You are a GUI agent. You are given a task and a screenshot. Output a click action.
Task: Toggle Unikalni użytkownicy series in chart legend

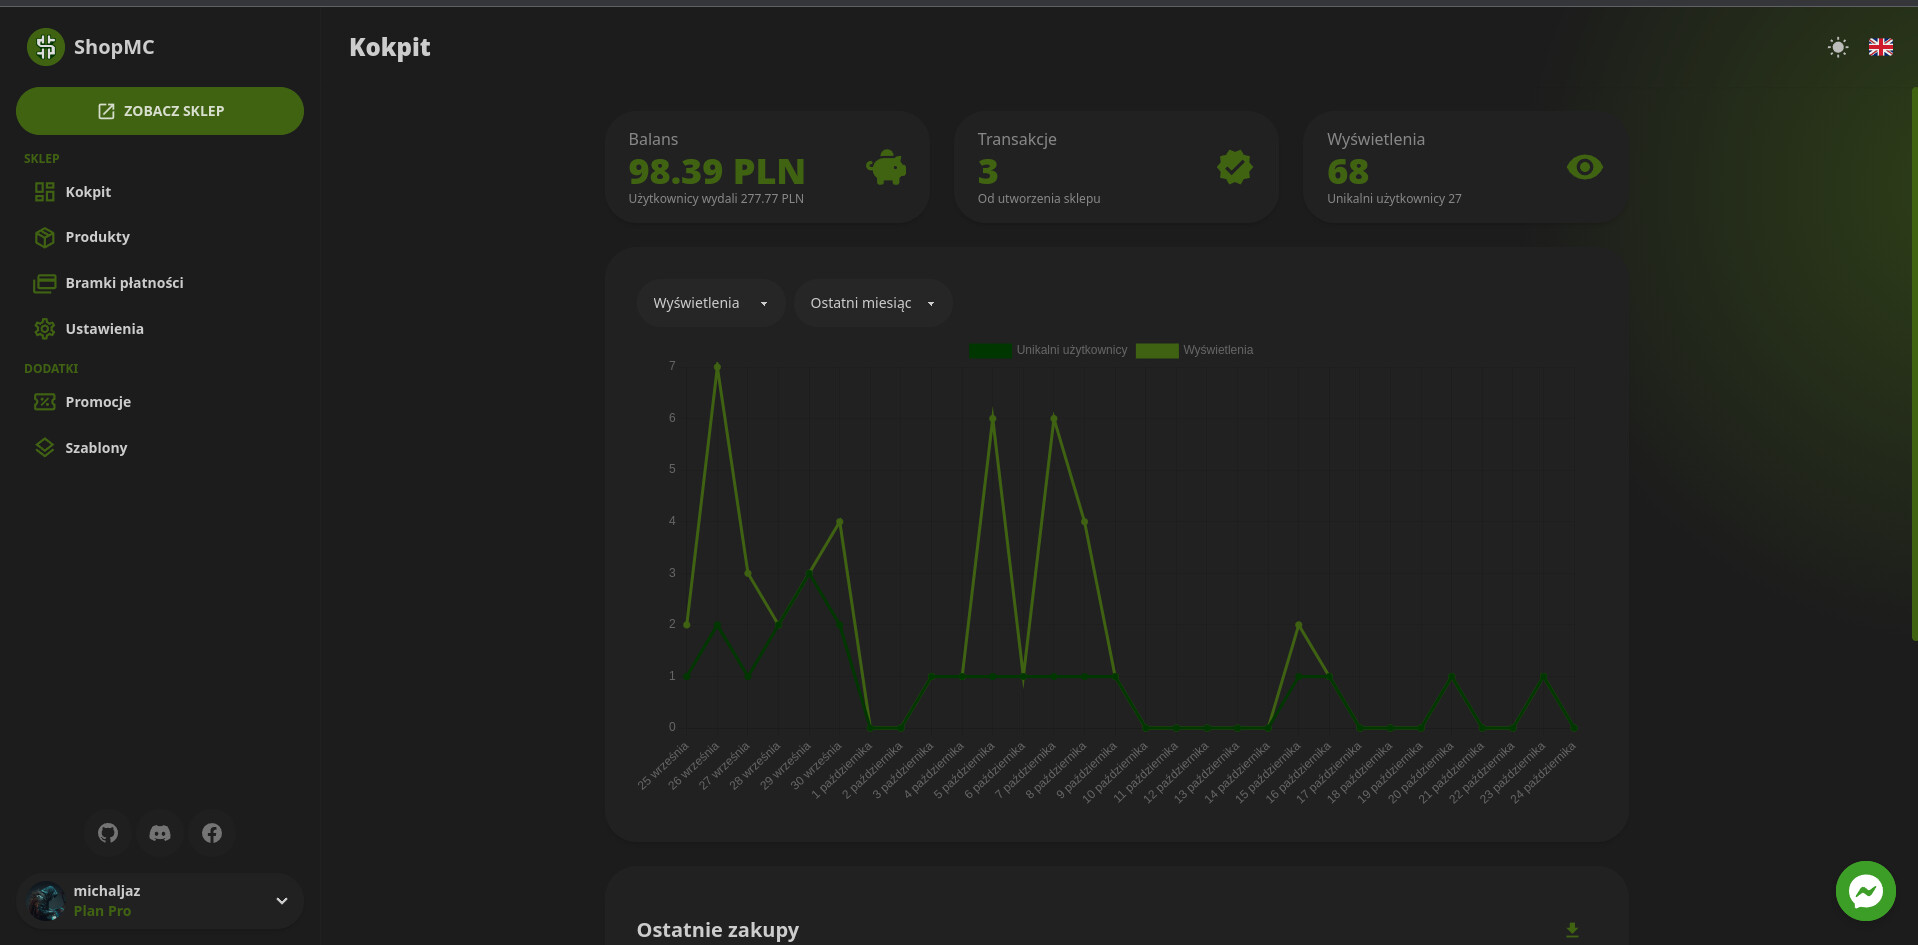[x=1049, y=350]
